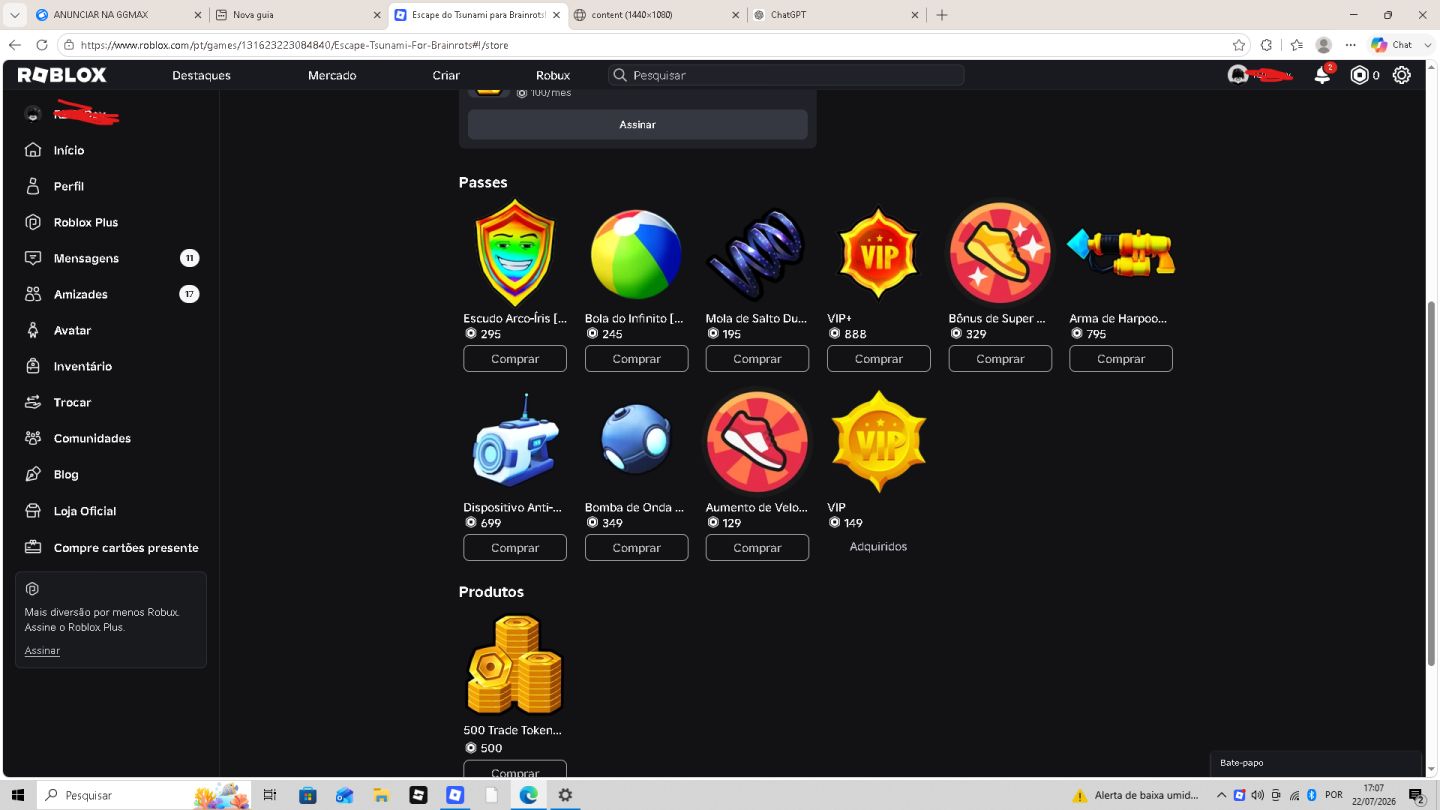Open Avatar from the sidebar icon
Screen dimensions: 1440x810
click(33, 330)
